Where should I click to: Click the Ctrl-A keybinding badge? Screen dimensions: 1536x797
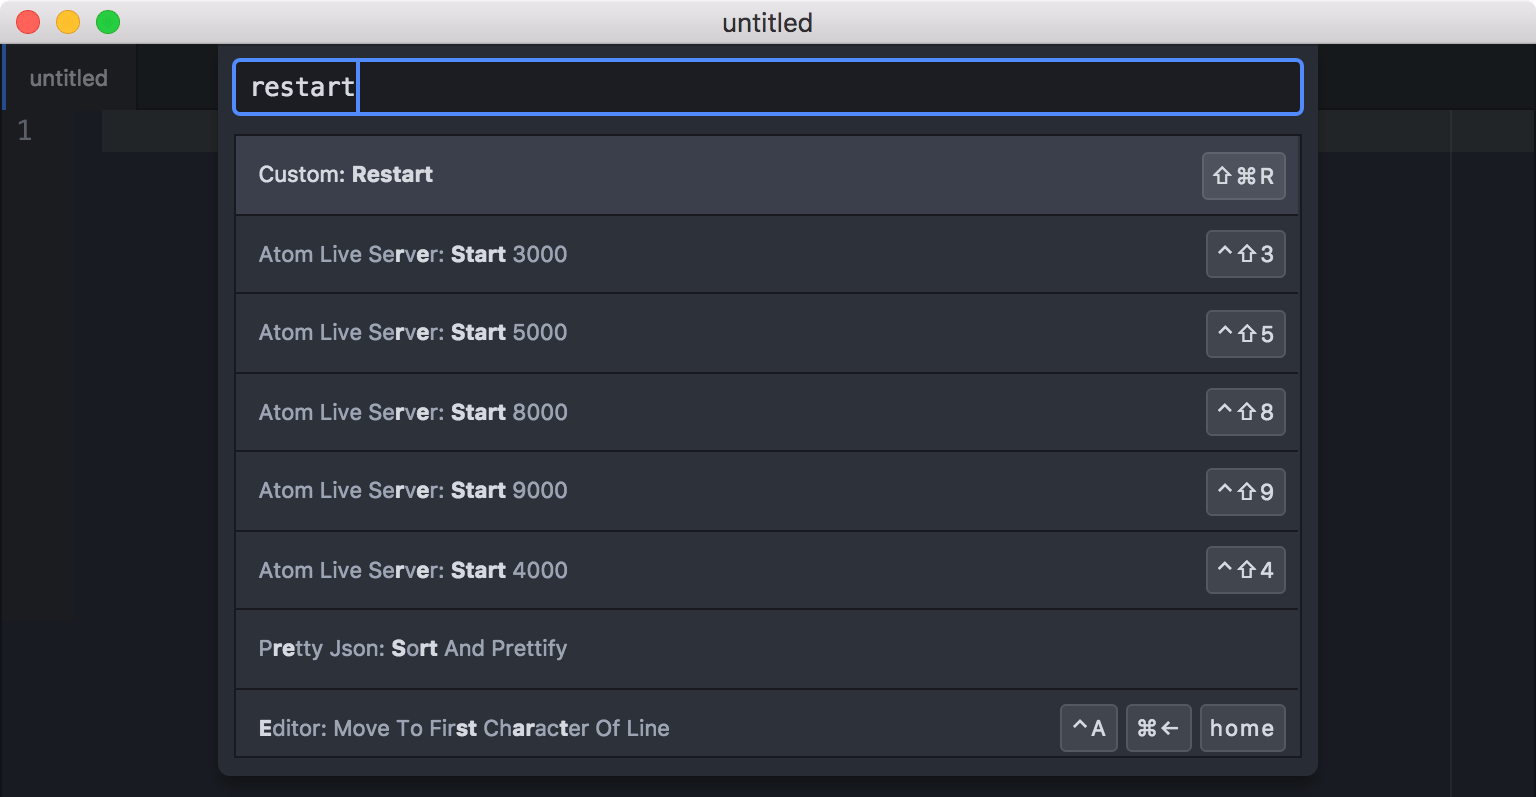(x=1088, y=728)
